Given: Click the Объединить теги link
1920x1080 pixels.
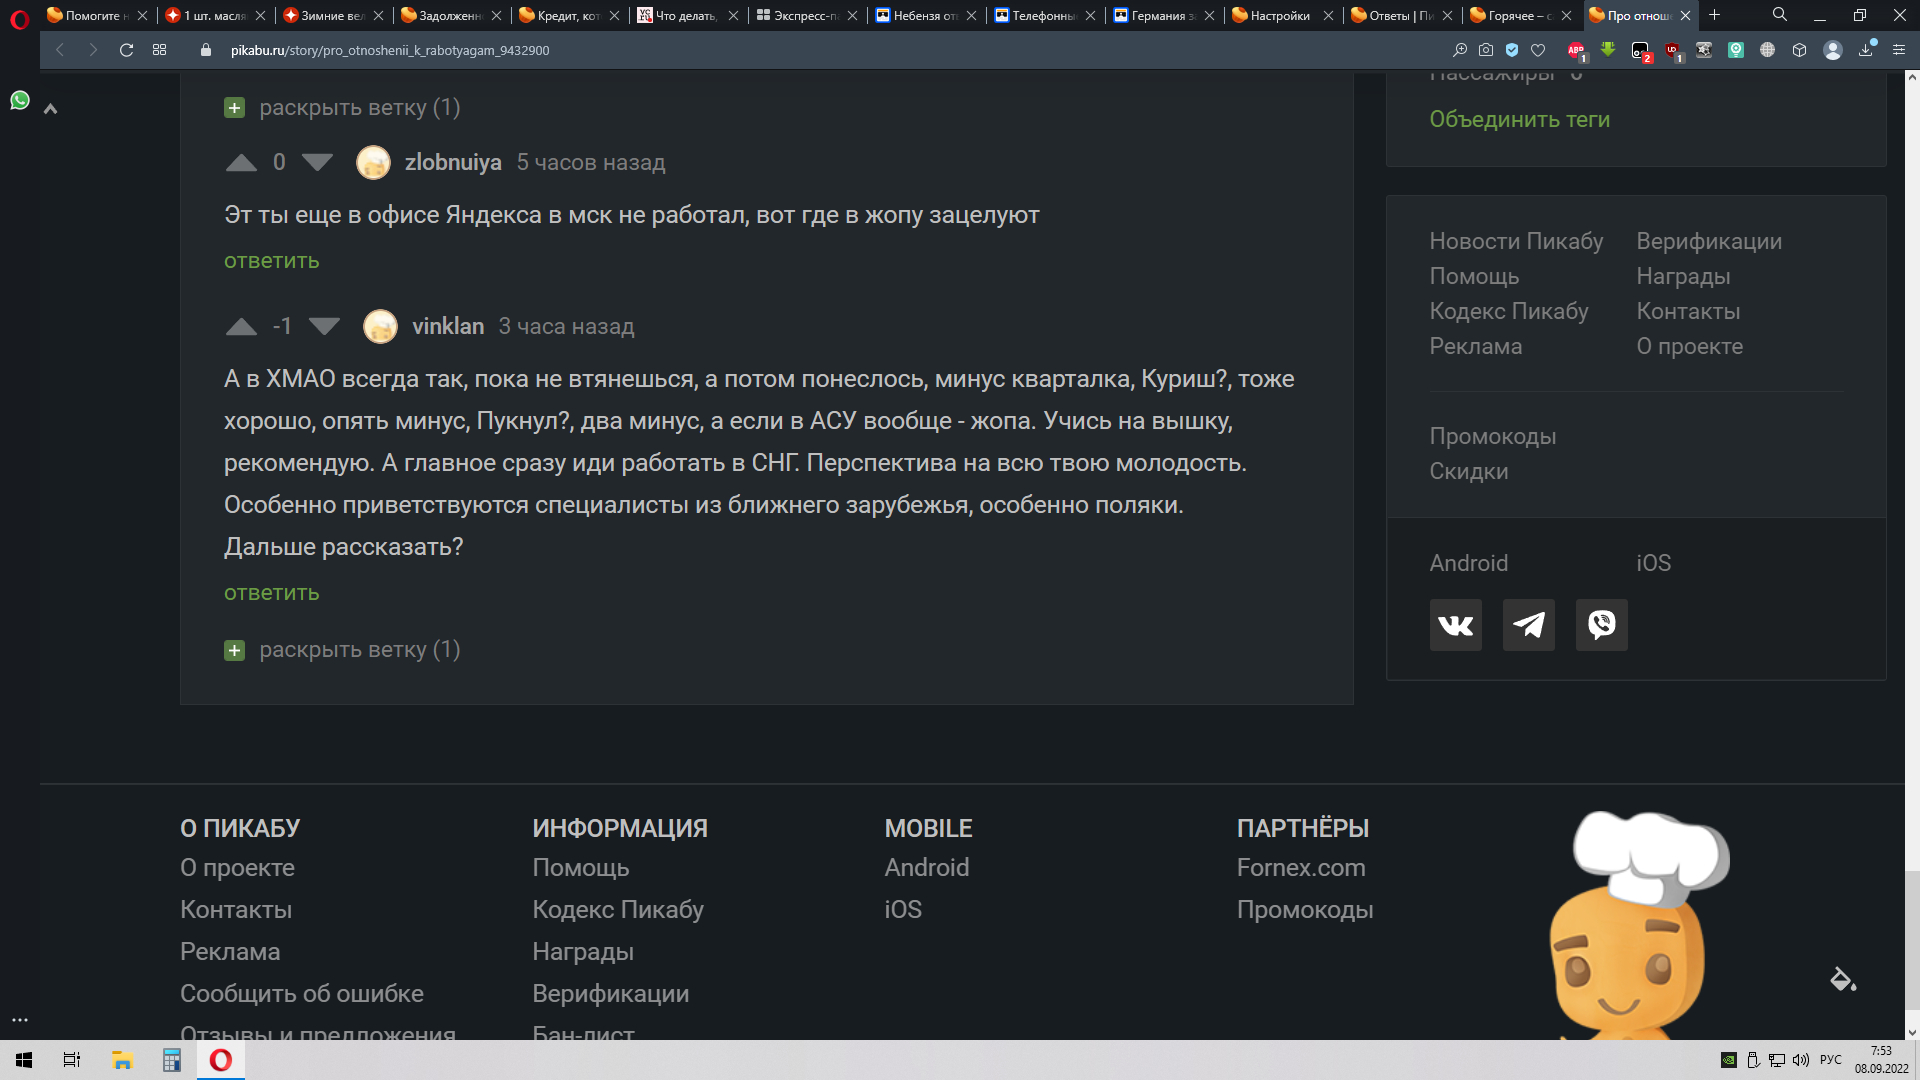Looking at the screenshot, I should coord(1519,119).
